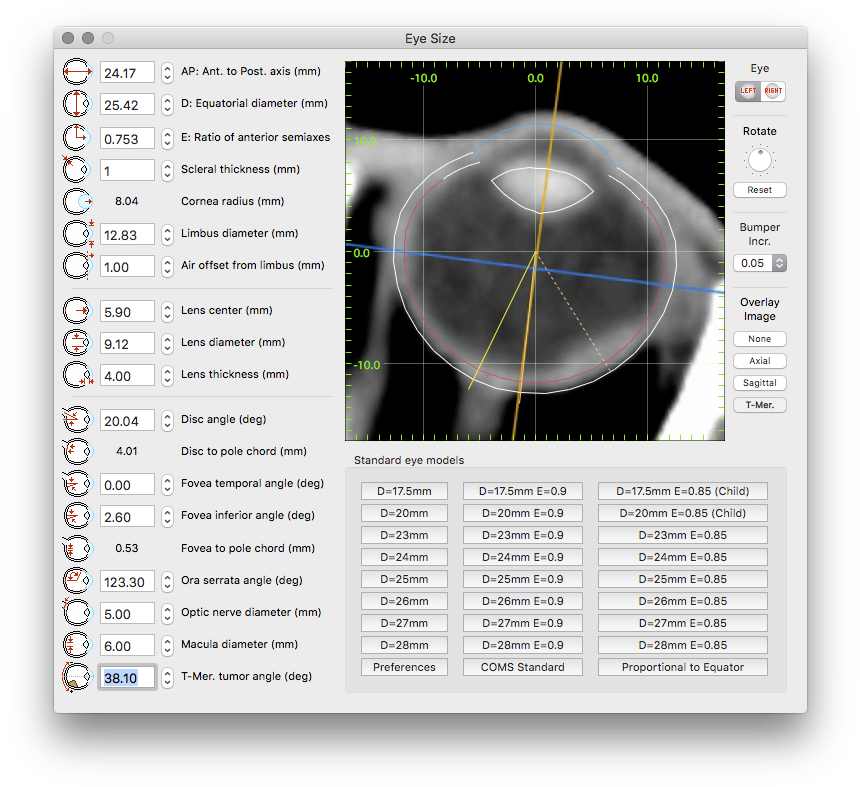
Task: Set overlay image to None
Action: [759, 338]
